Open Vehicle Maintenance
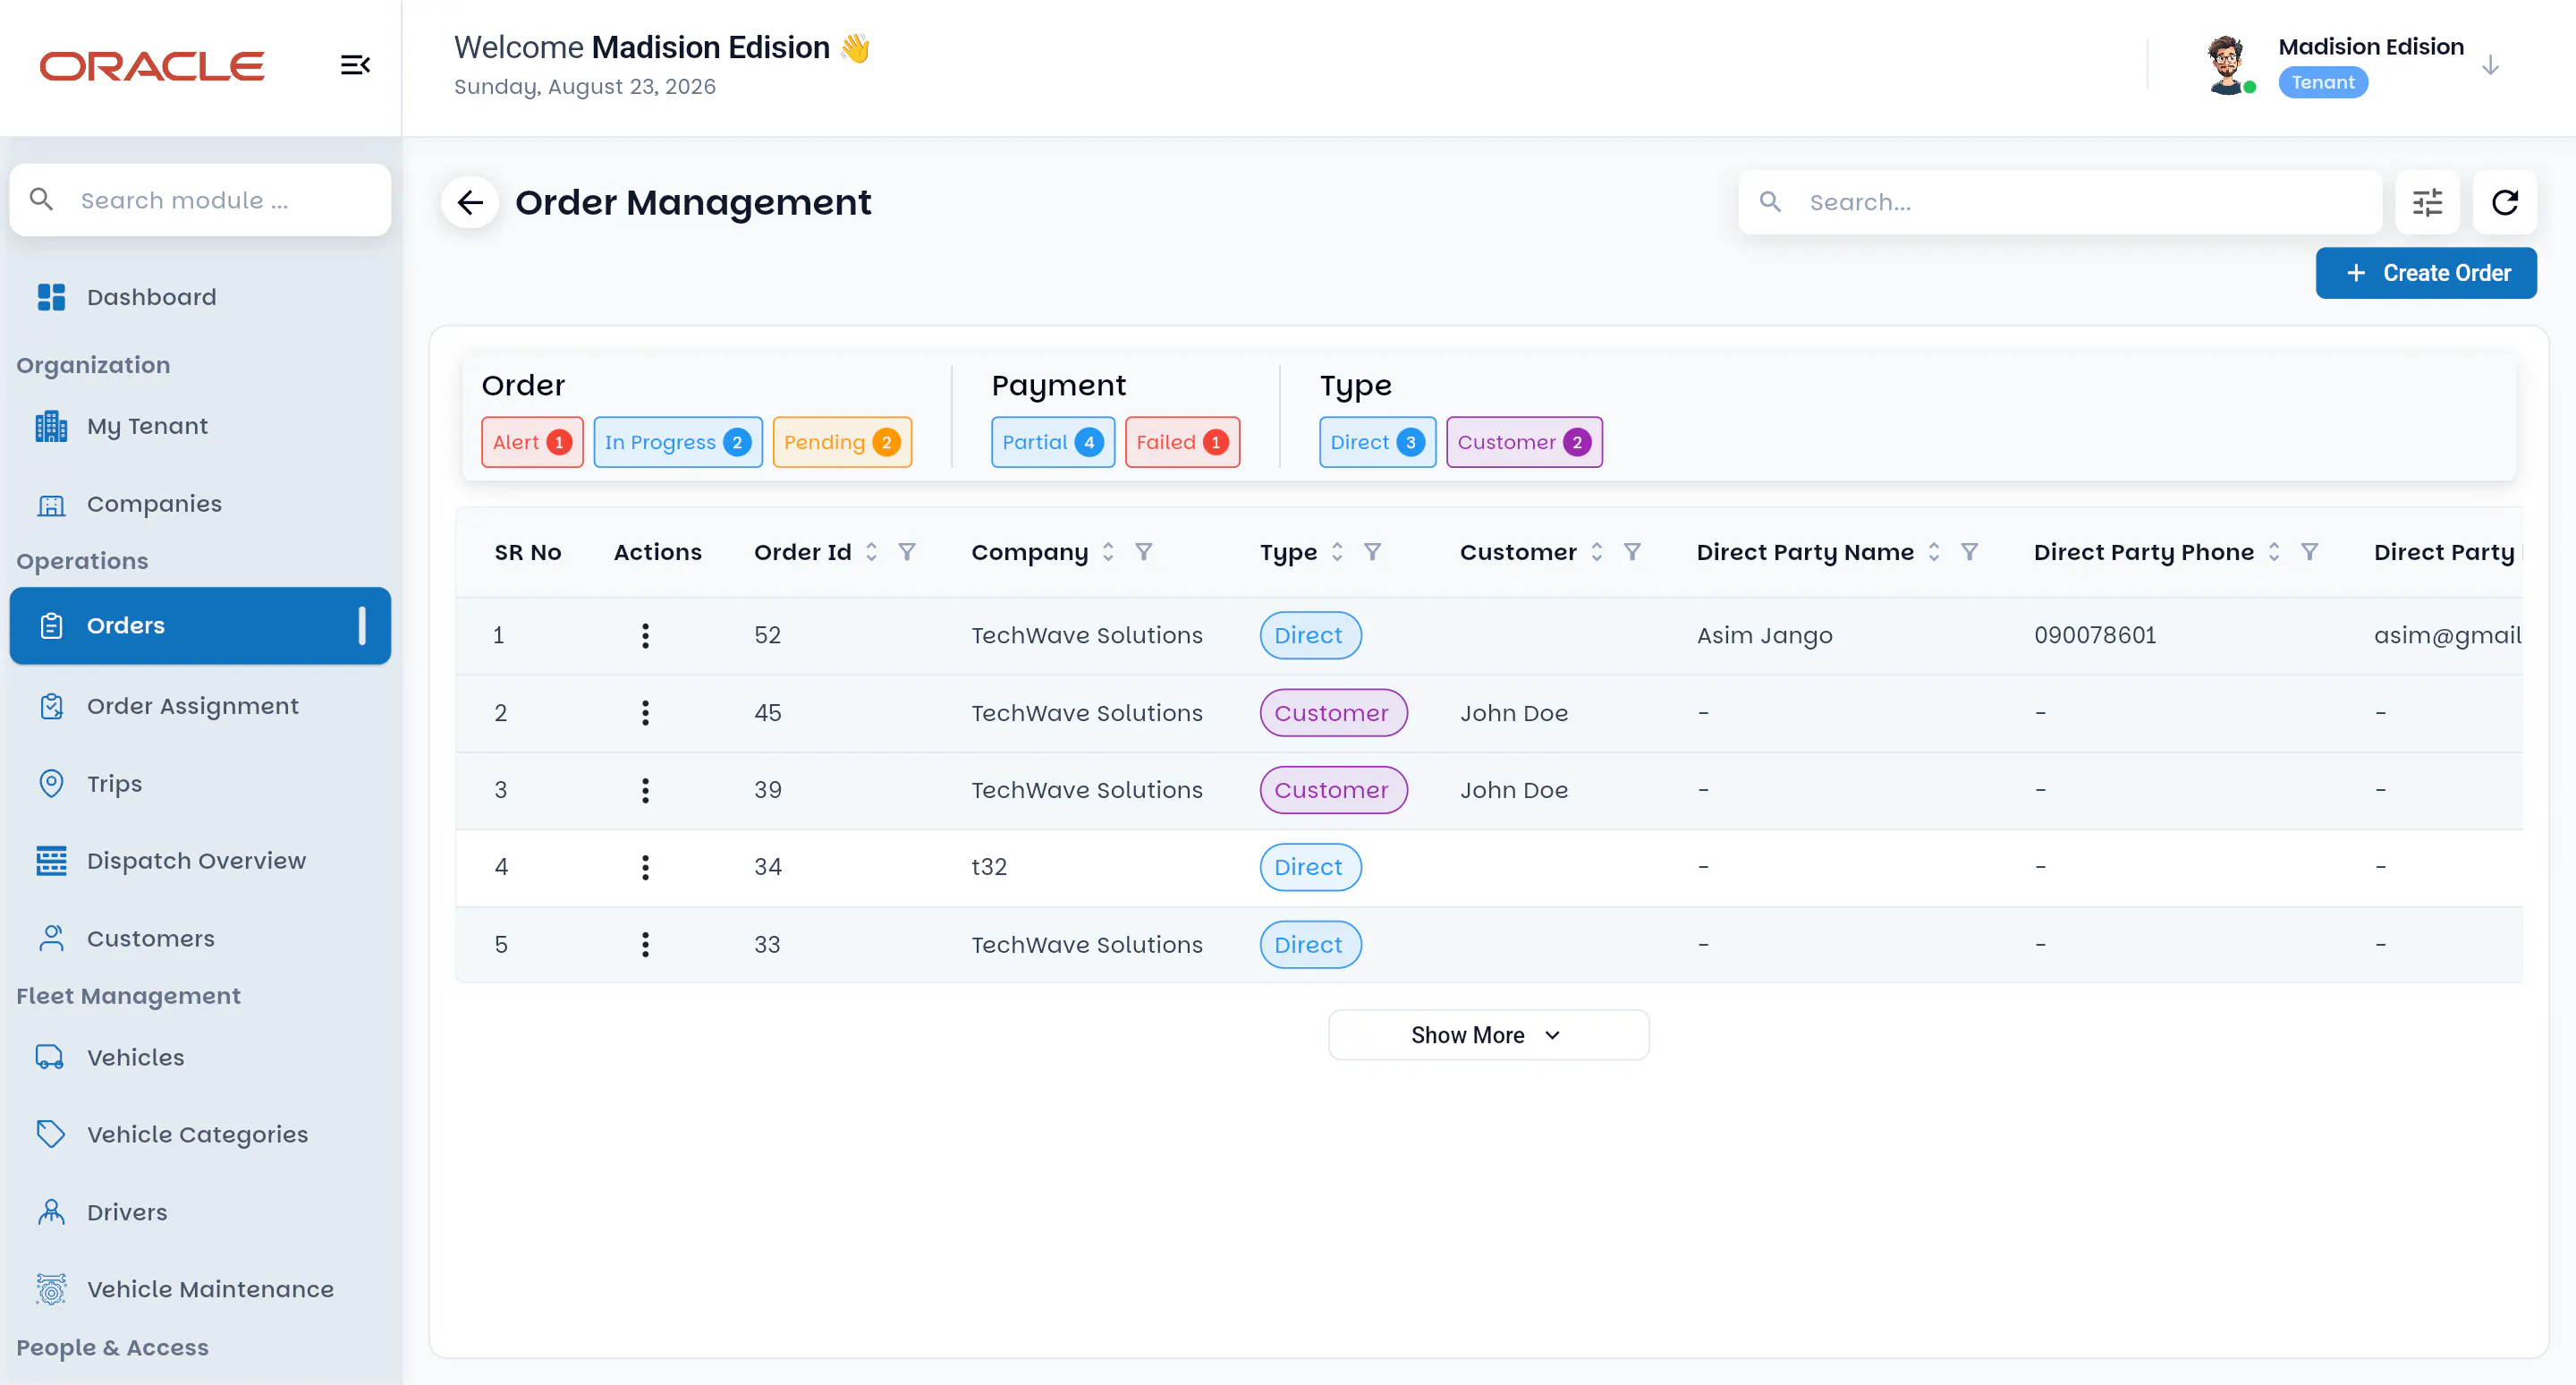The image size is (2576, 1385). pos(200,1290)
